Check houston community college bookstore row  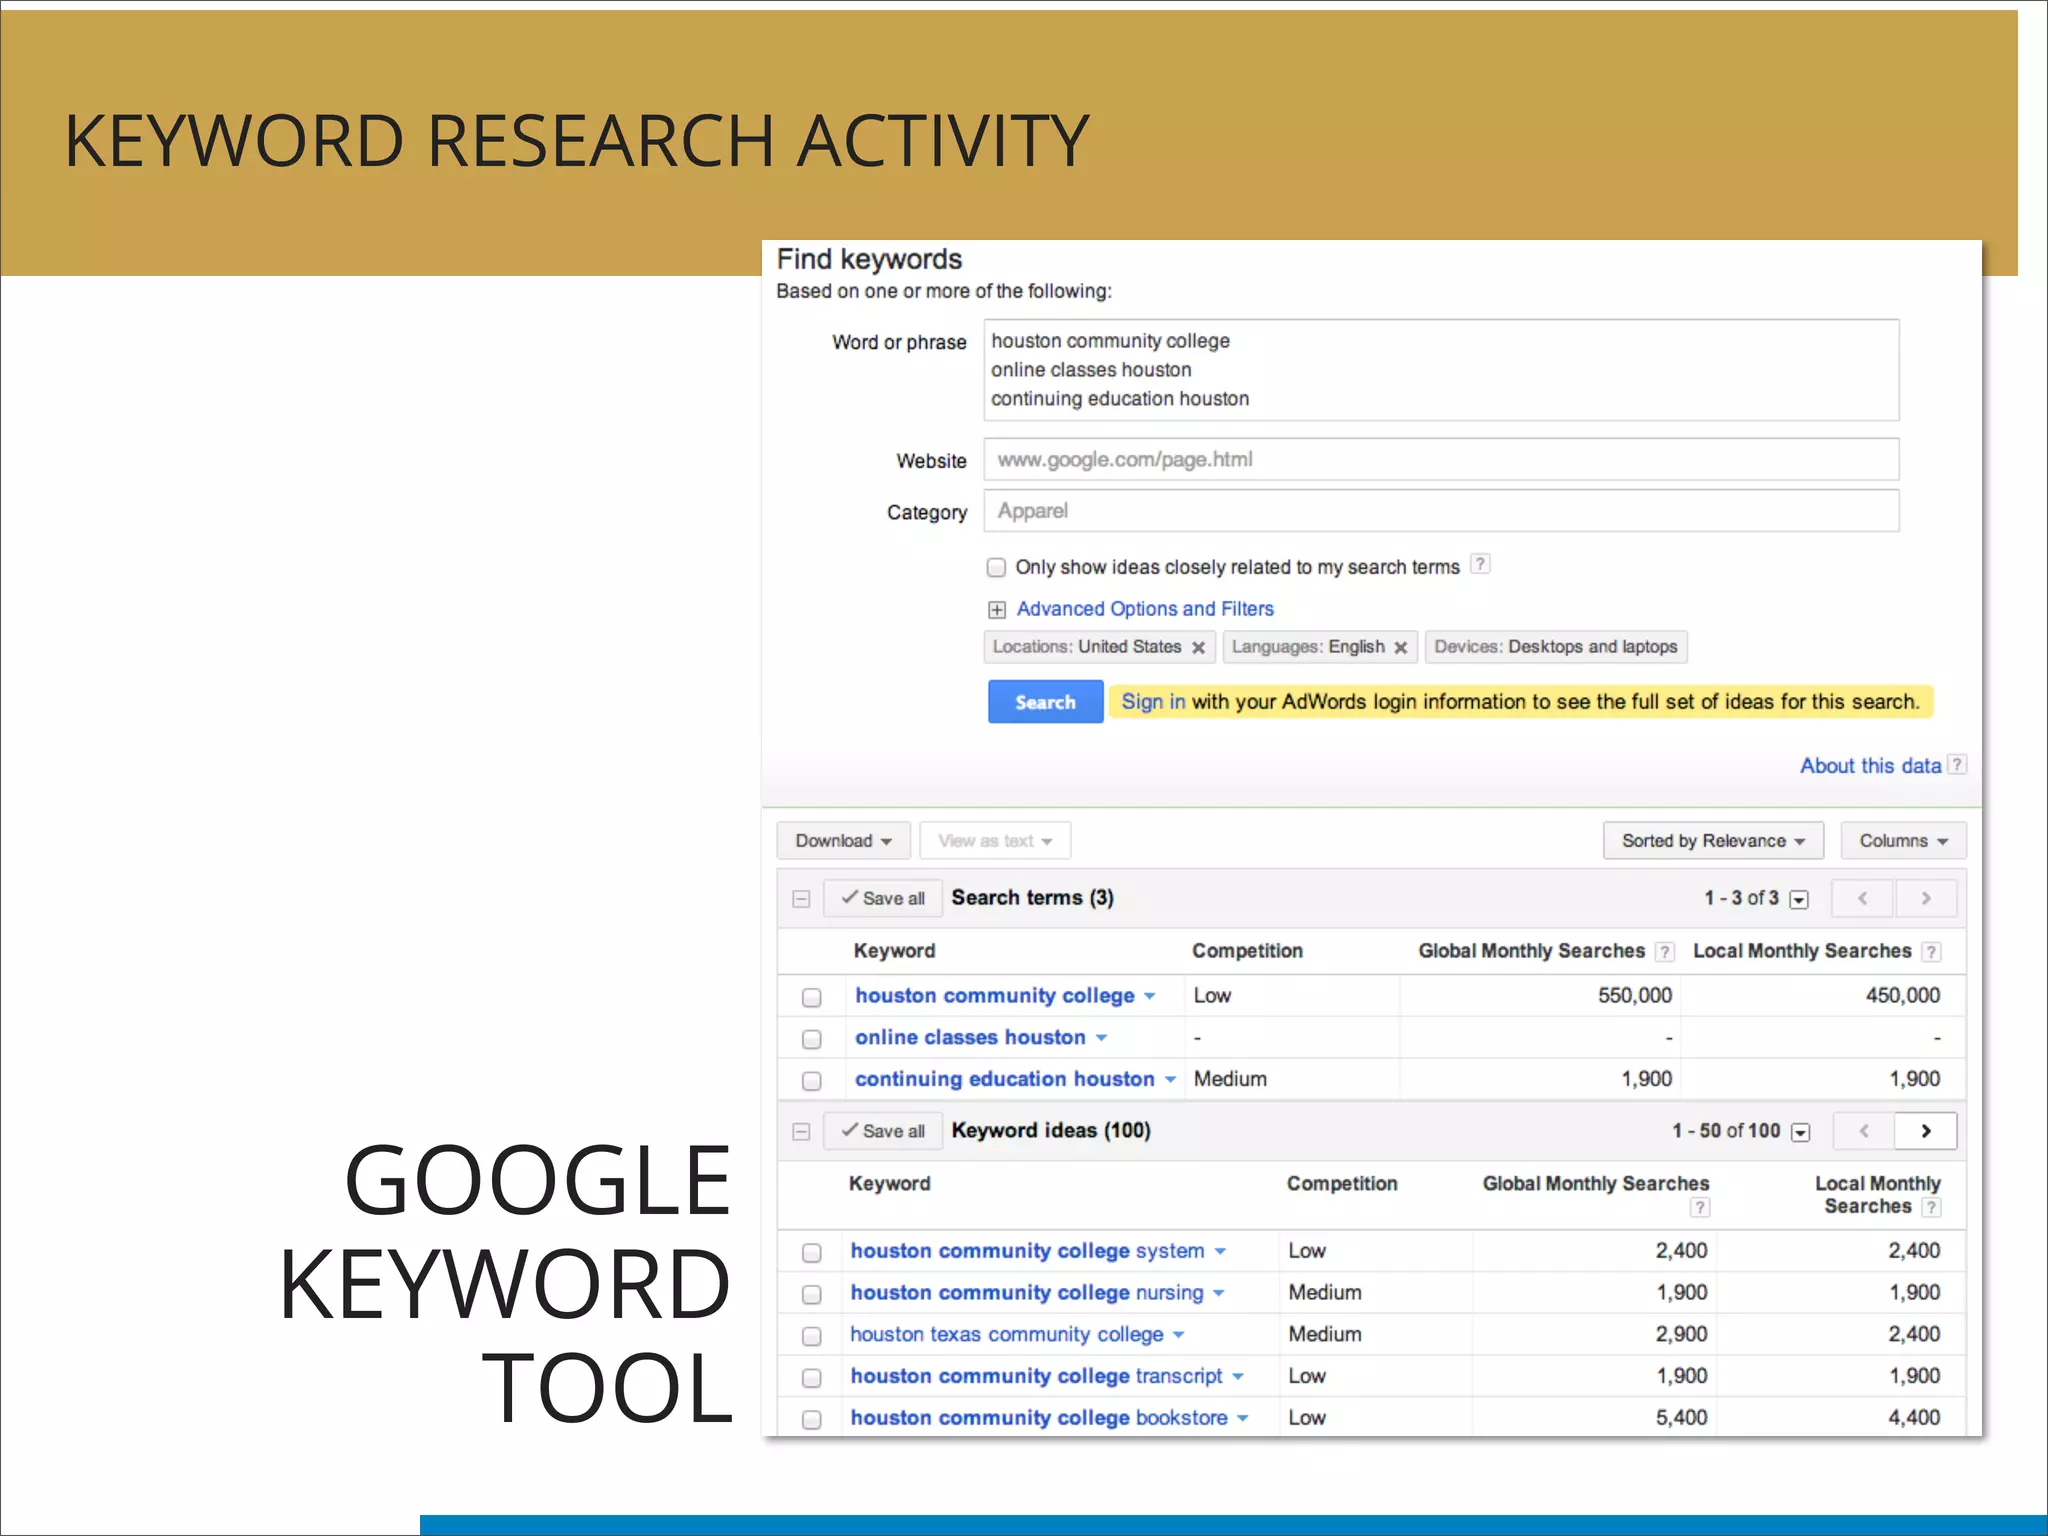point(812,1420)
